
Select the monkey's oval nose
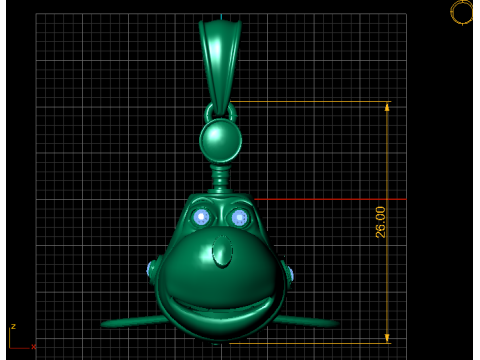222,252
